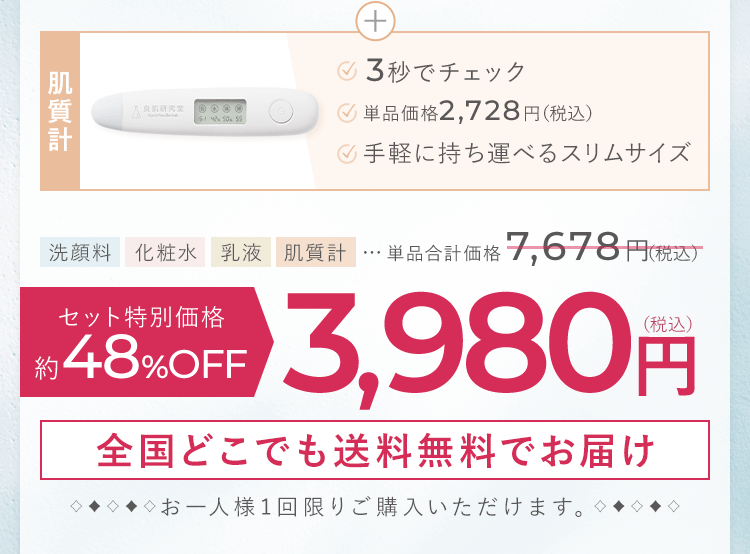Click the checkmark beside 3秒でチェック
The image size is (750, 554).
point(347,71)
